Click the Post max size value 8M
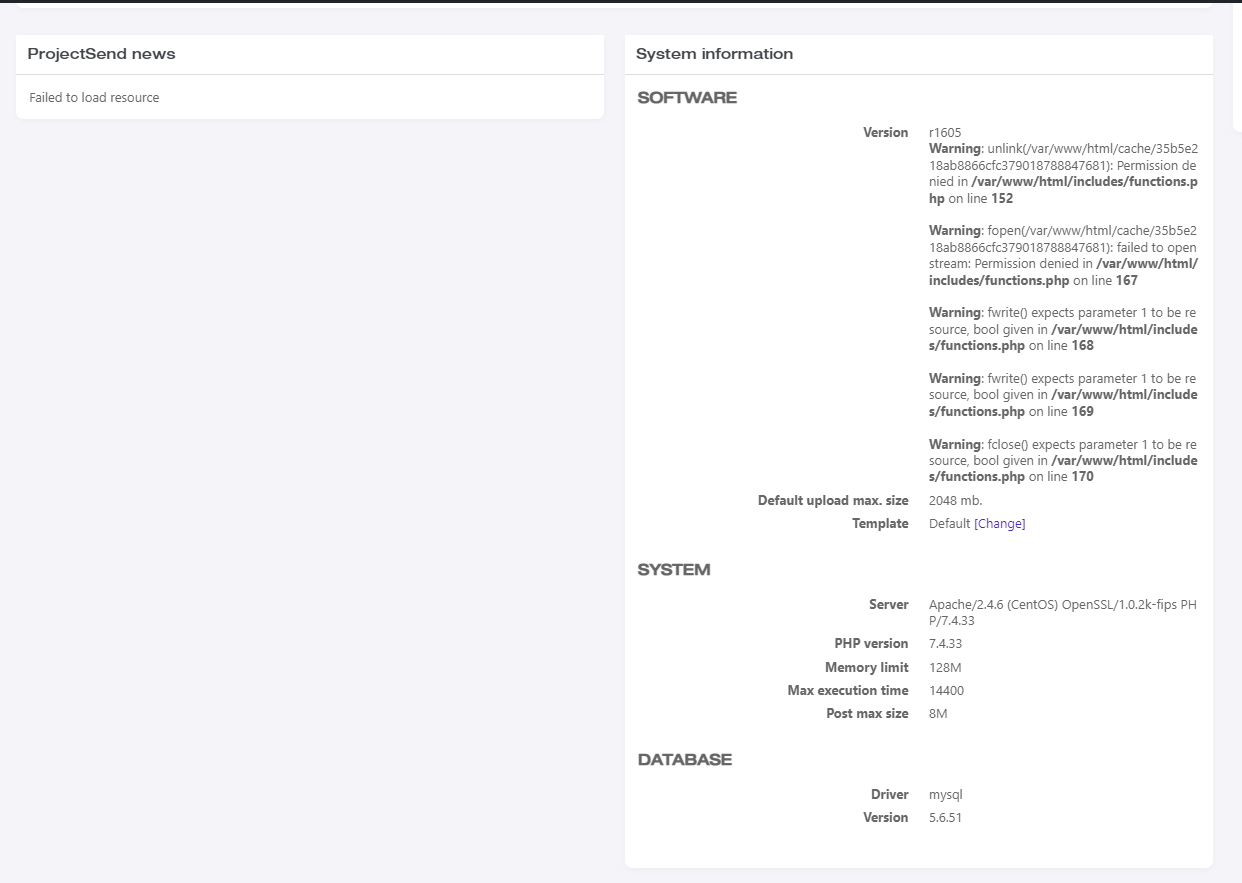Image resolution: width=1242 pixels, height=883 pixels. click(x=937, y=713)
